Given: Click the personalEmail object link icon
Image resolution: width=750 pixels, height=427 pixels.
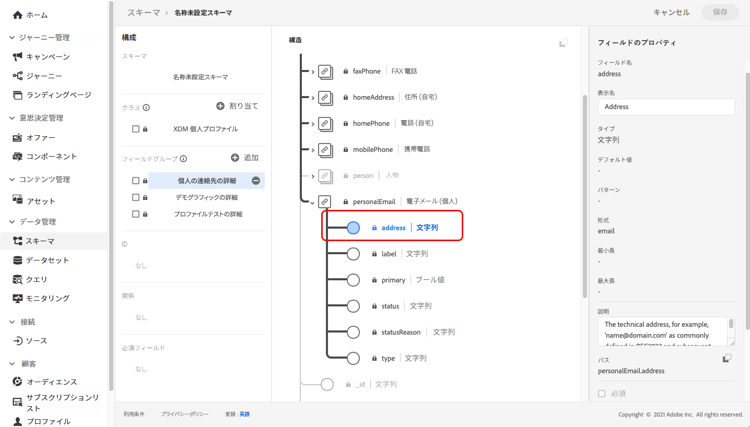Looking at the screenshot, I should [325, 201].
